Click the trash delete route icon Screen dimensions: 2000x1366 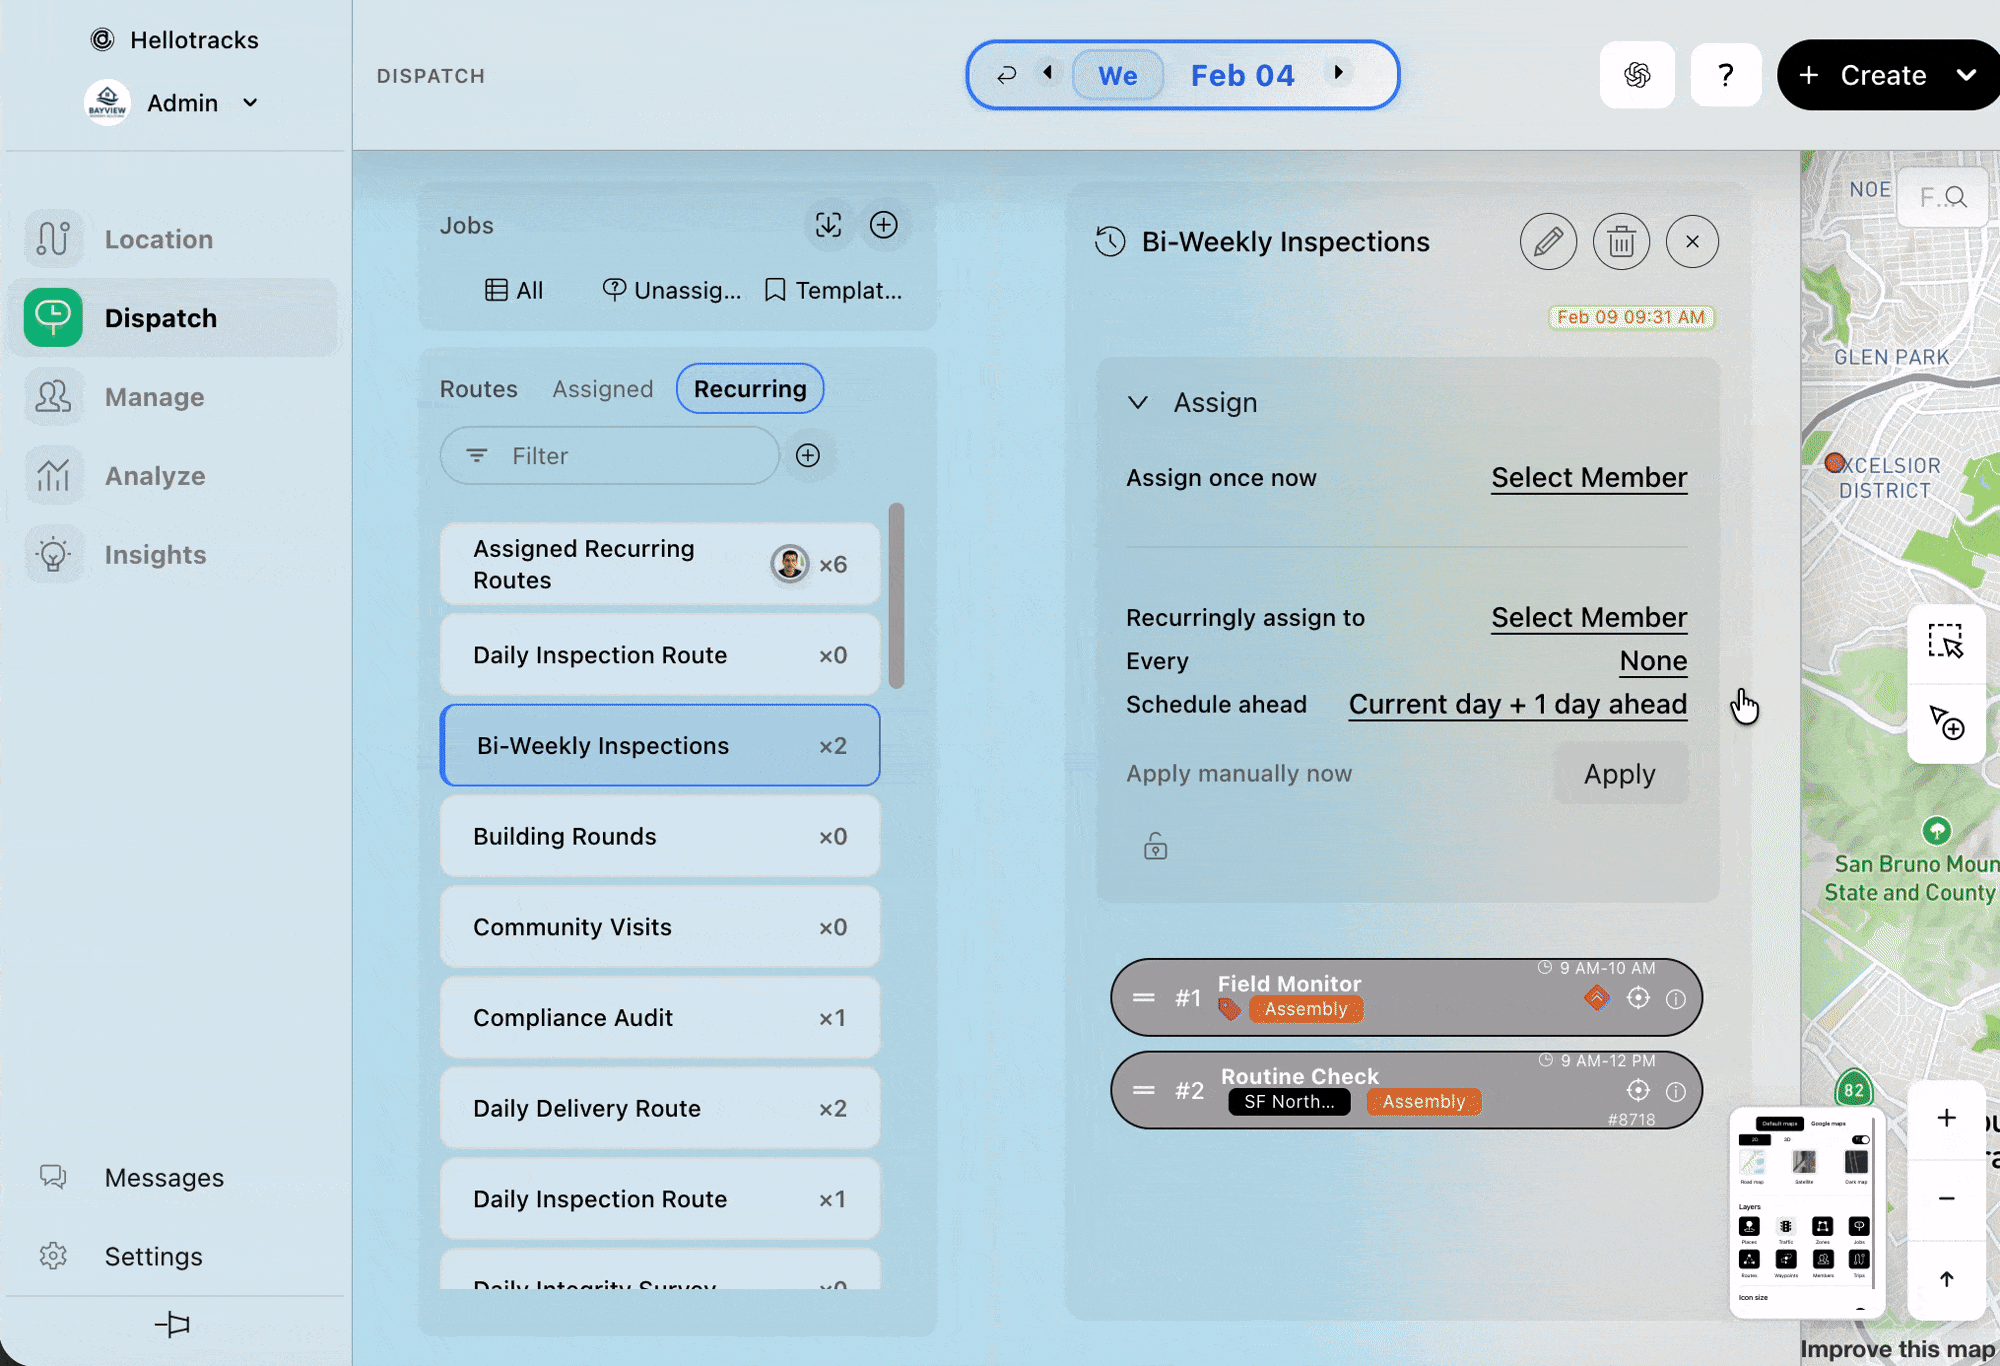pyautogui.click(x=1621, y=242)
